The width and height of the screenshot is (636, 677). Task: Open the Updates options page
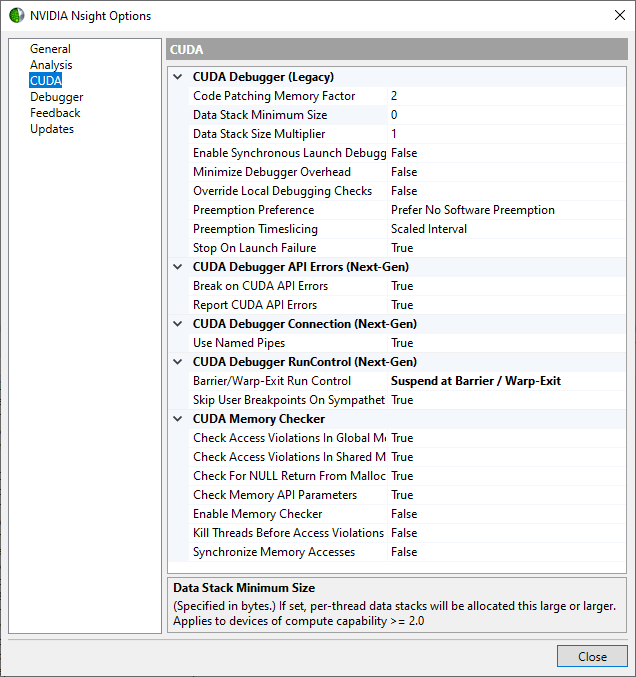click(x=52, y=129)
